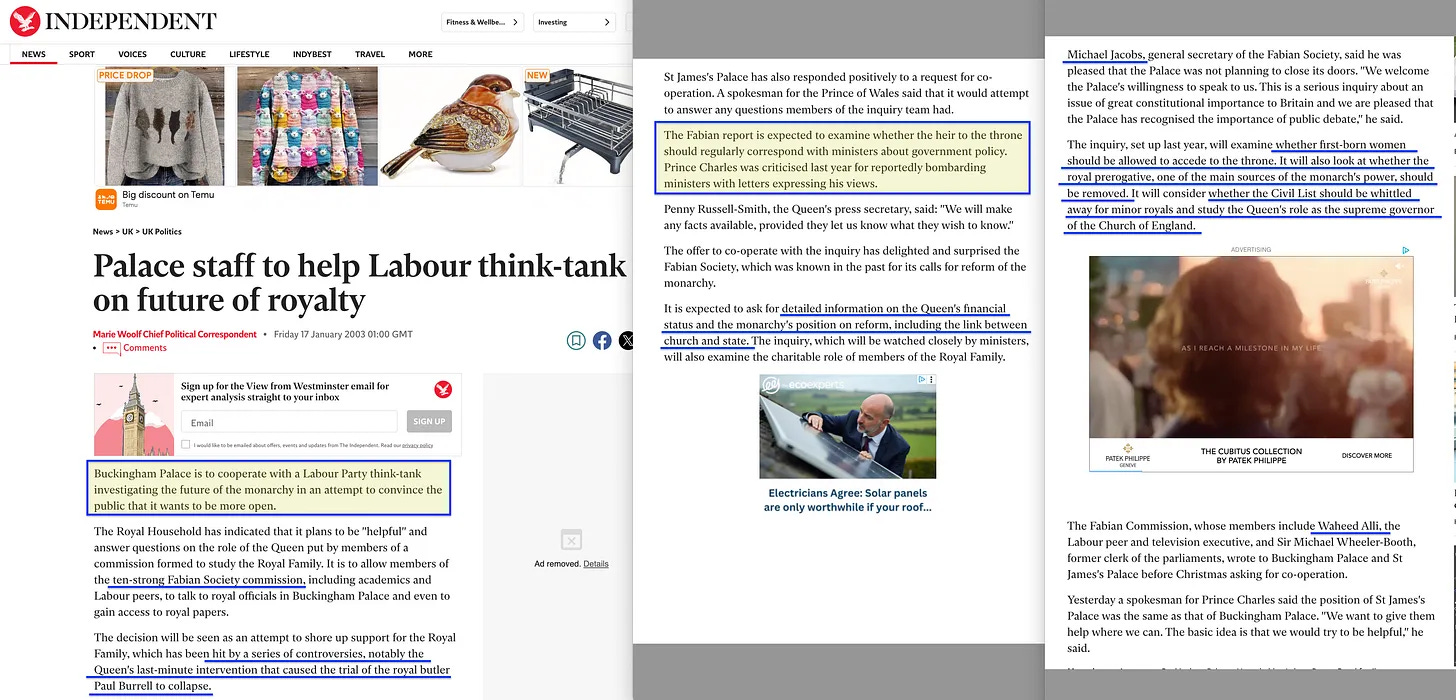Click DISCOVER MORE on the Patek Philippe ad

pyautogui.click(x=1366, y=456)
